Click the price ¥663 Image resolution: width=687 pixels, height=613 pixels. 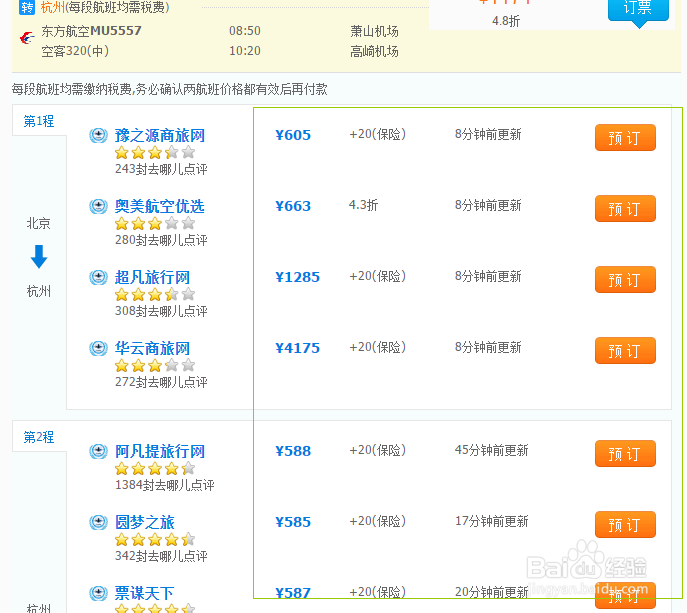tap(293, 206)
